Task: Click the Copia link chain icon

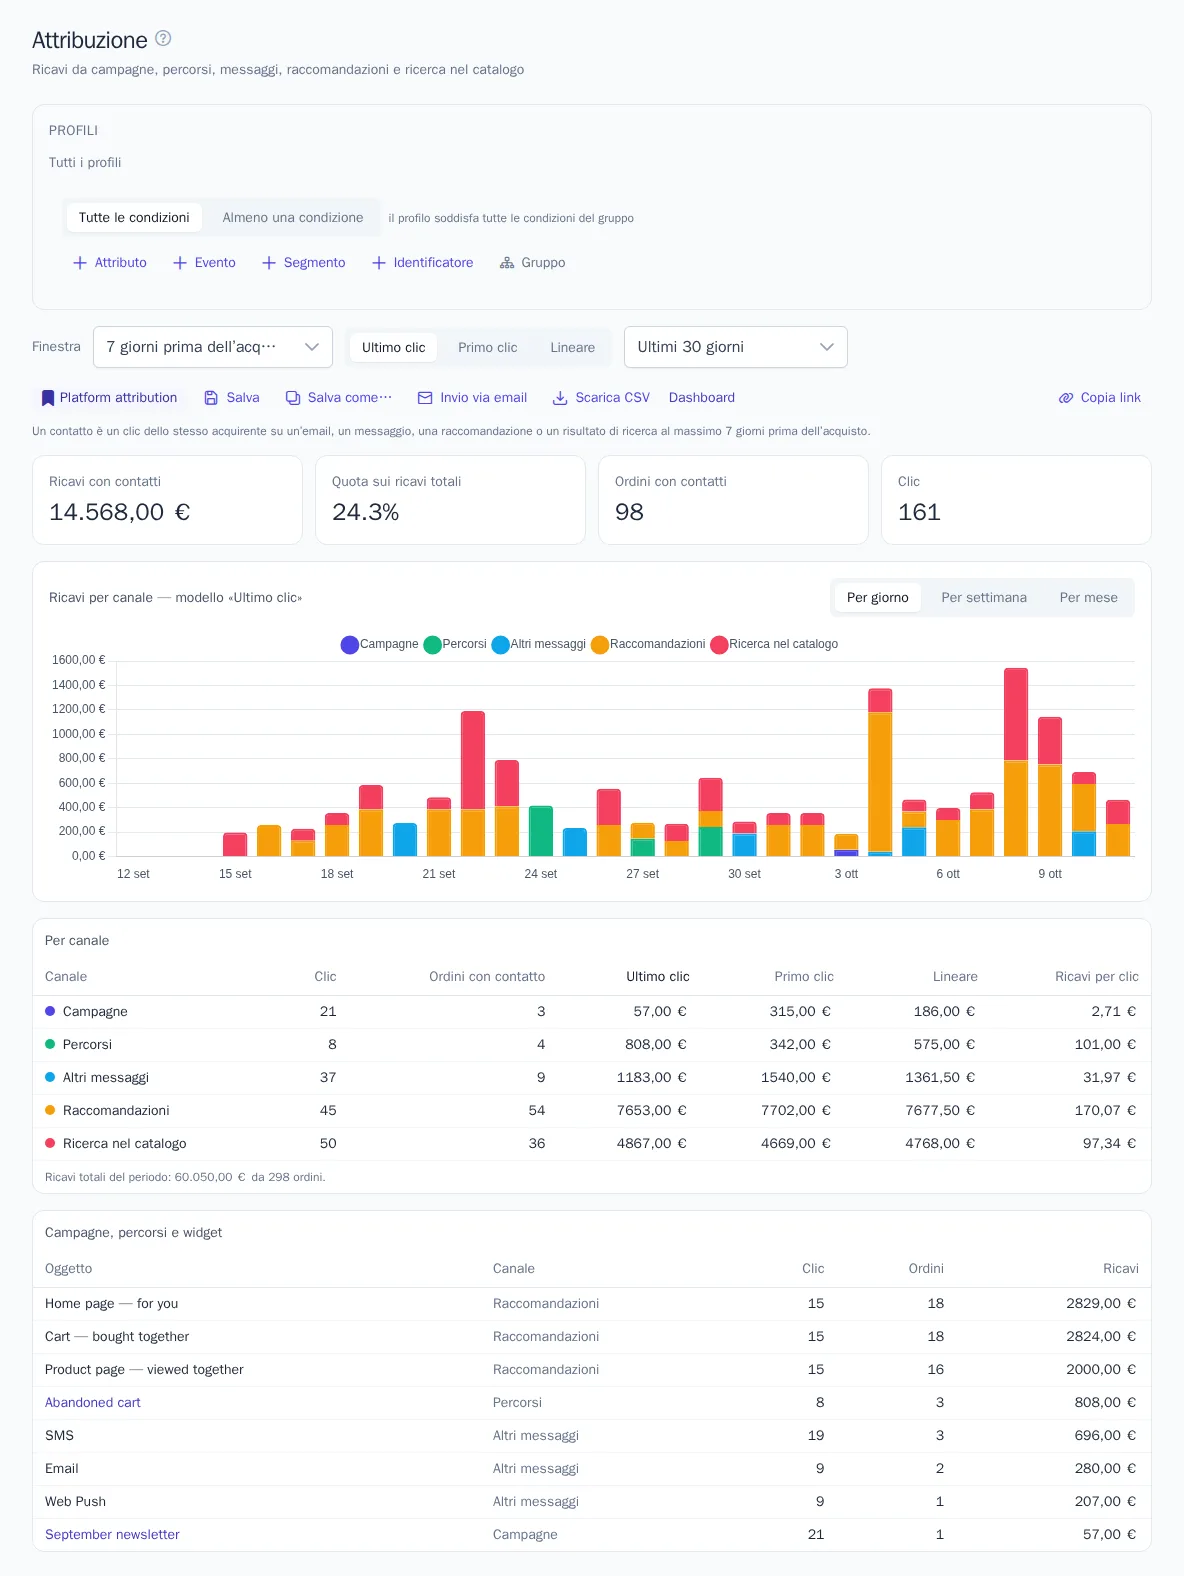Action: tap(1066, 398)
